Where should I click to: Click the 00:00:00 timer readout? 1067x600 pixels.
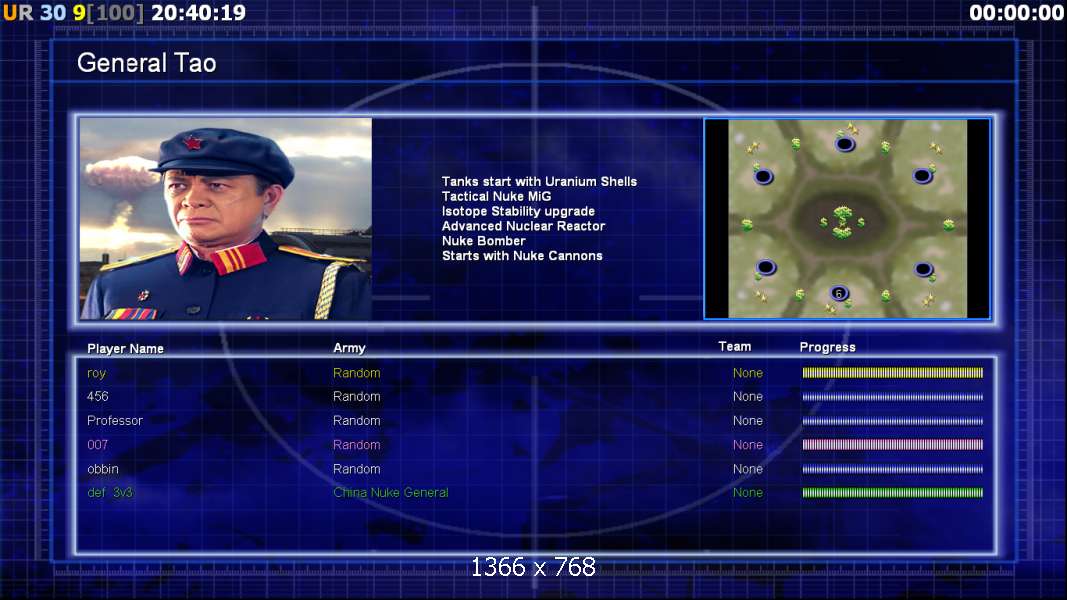(x=1016, y=12)
